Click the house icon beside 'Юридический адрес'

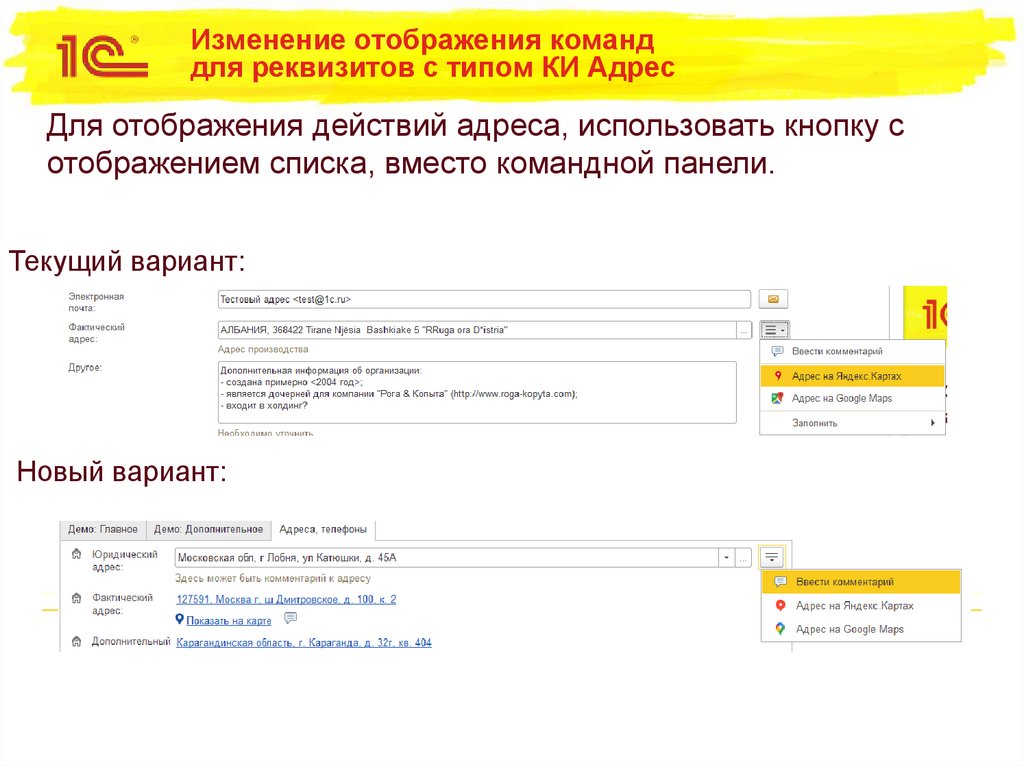tap(76, 554)
